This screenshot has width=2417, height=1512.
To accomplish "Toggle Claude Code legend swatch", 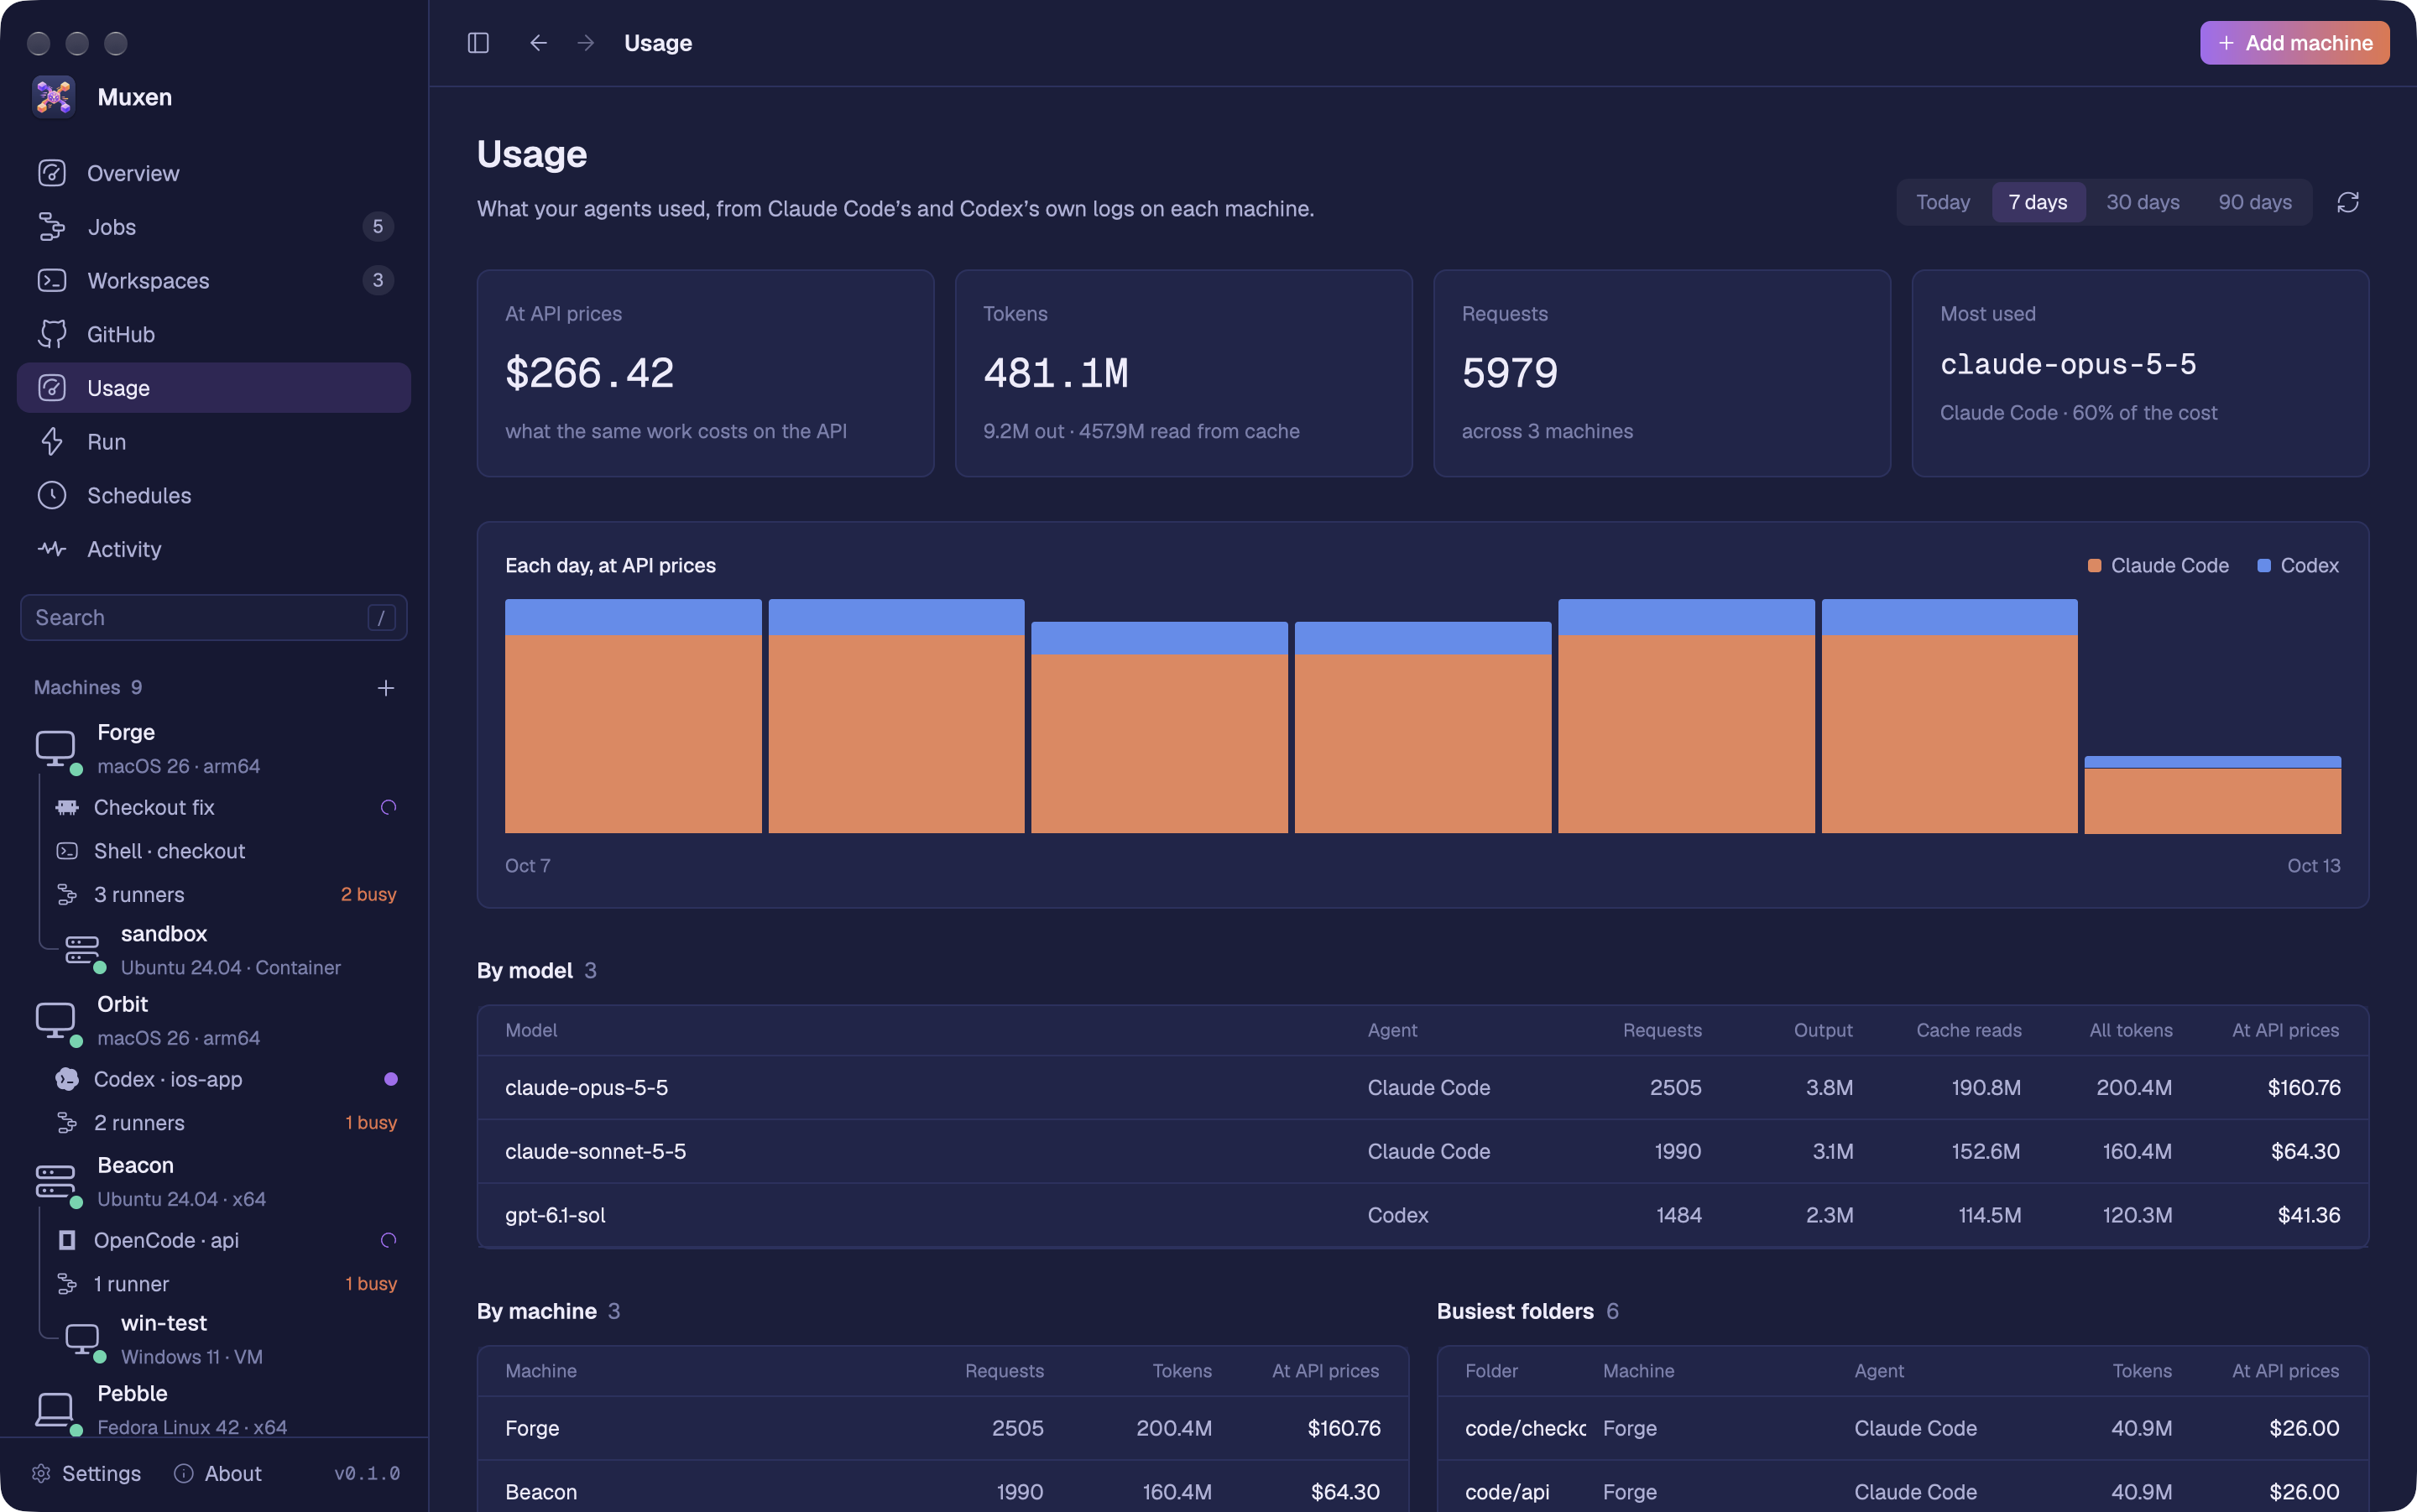I will click(x=2094, y=566).
